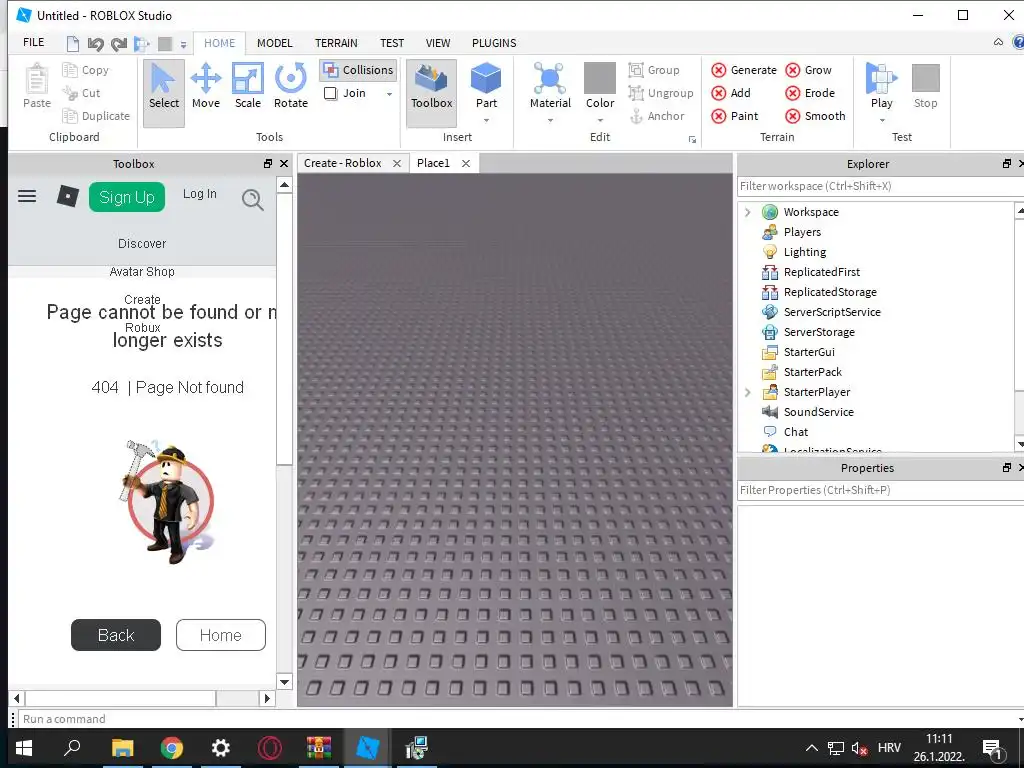Check the Join checkbox
This screenshot has height=768, width=1024.
point(330,93)
